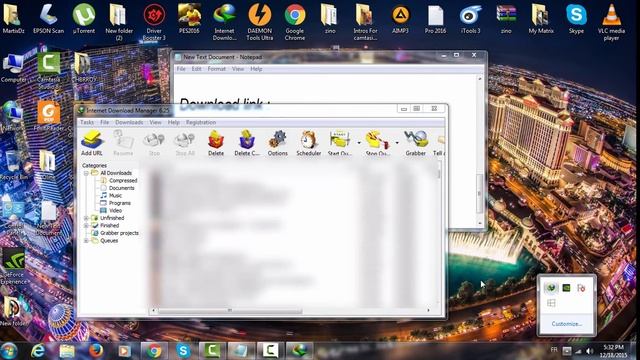The height and width of the screenshot is (360, 640).
Task: Click the volume speaker tray icon
Action: tap(589, 351)
